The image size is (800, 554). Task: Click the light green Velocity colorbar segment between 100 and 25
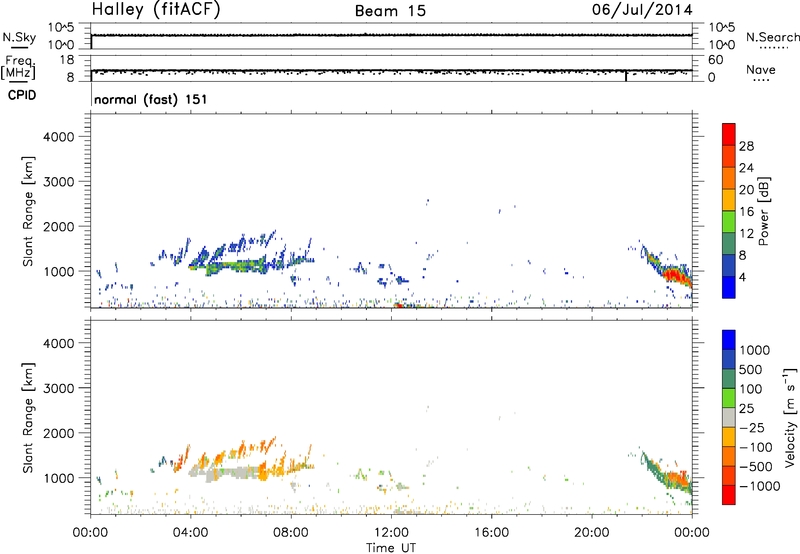pos(729,398)
